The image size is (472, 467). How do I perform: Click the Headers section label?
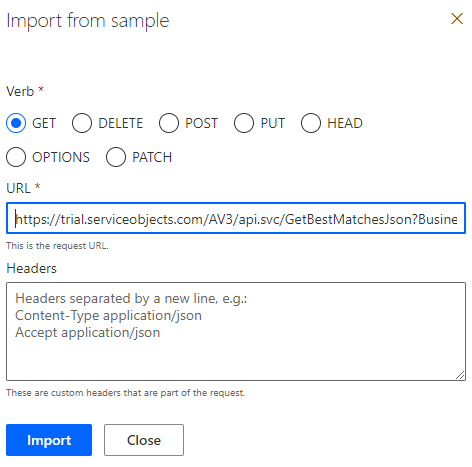point(31,268)
